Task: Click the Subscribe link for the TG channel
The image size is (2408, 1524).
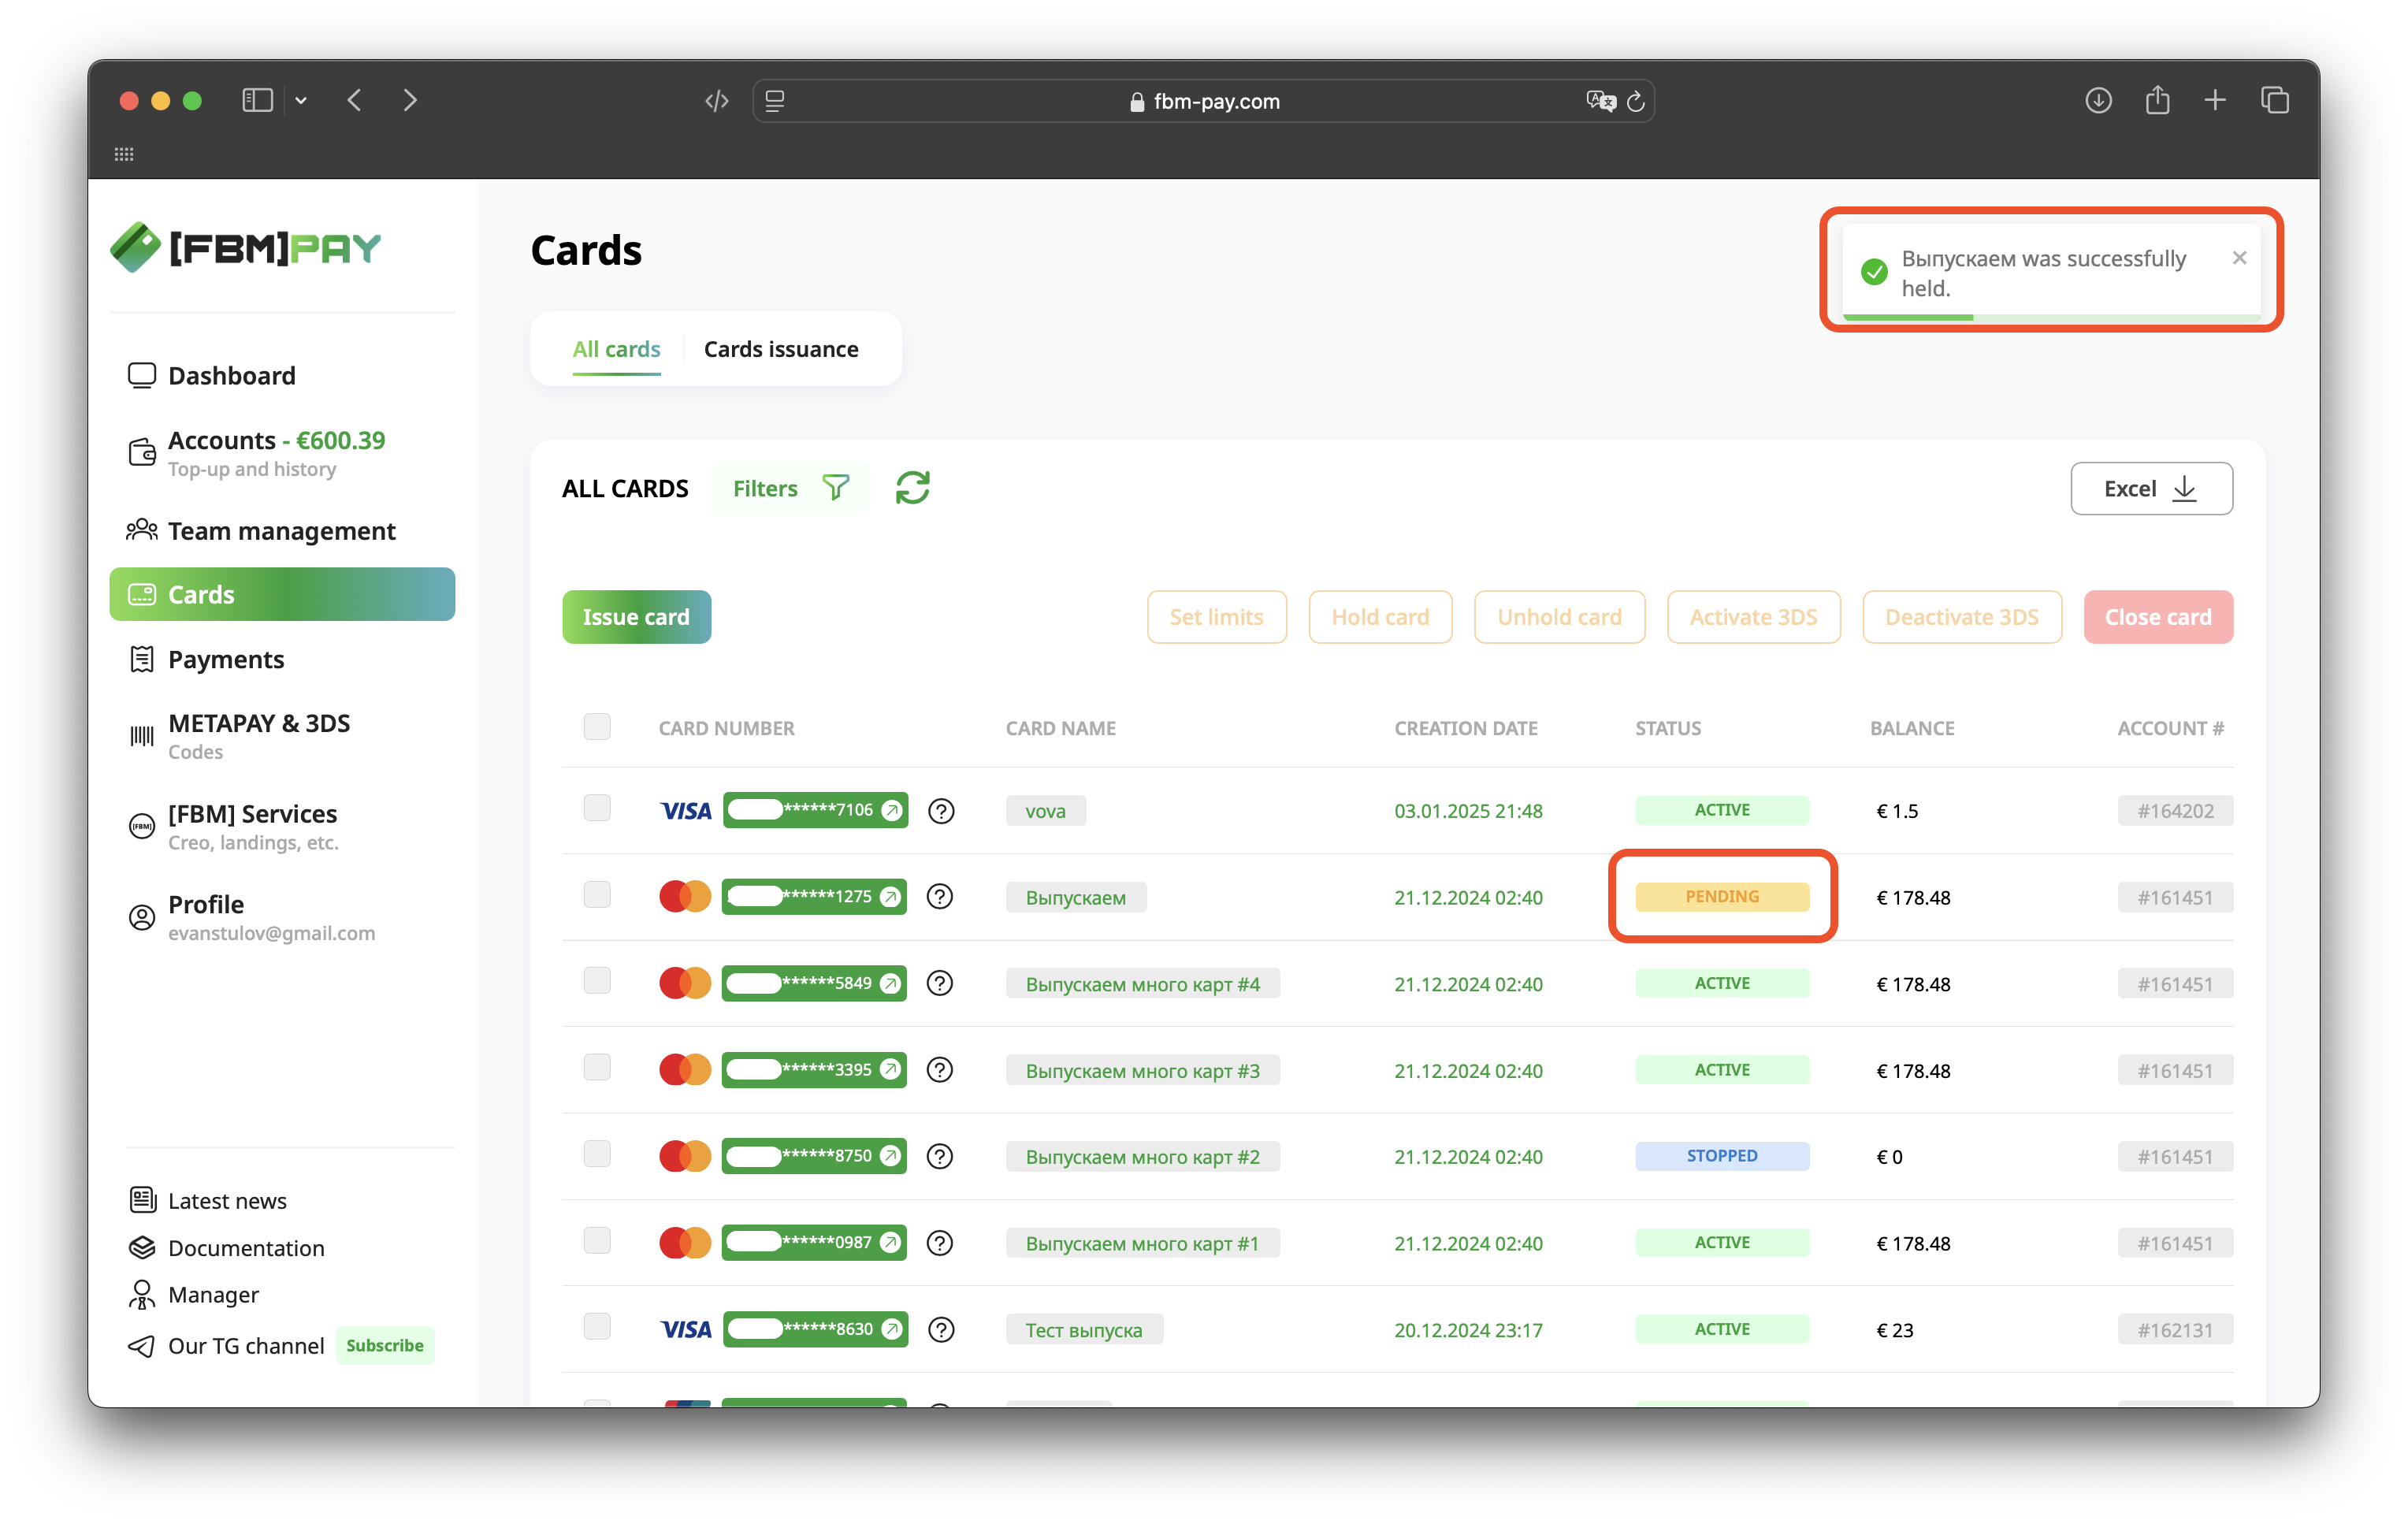Action: (384, 1345)
